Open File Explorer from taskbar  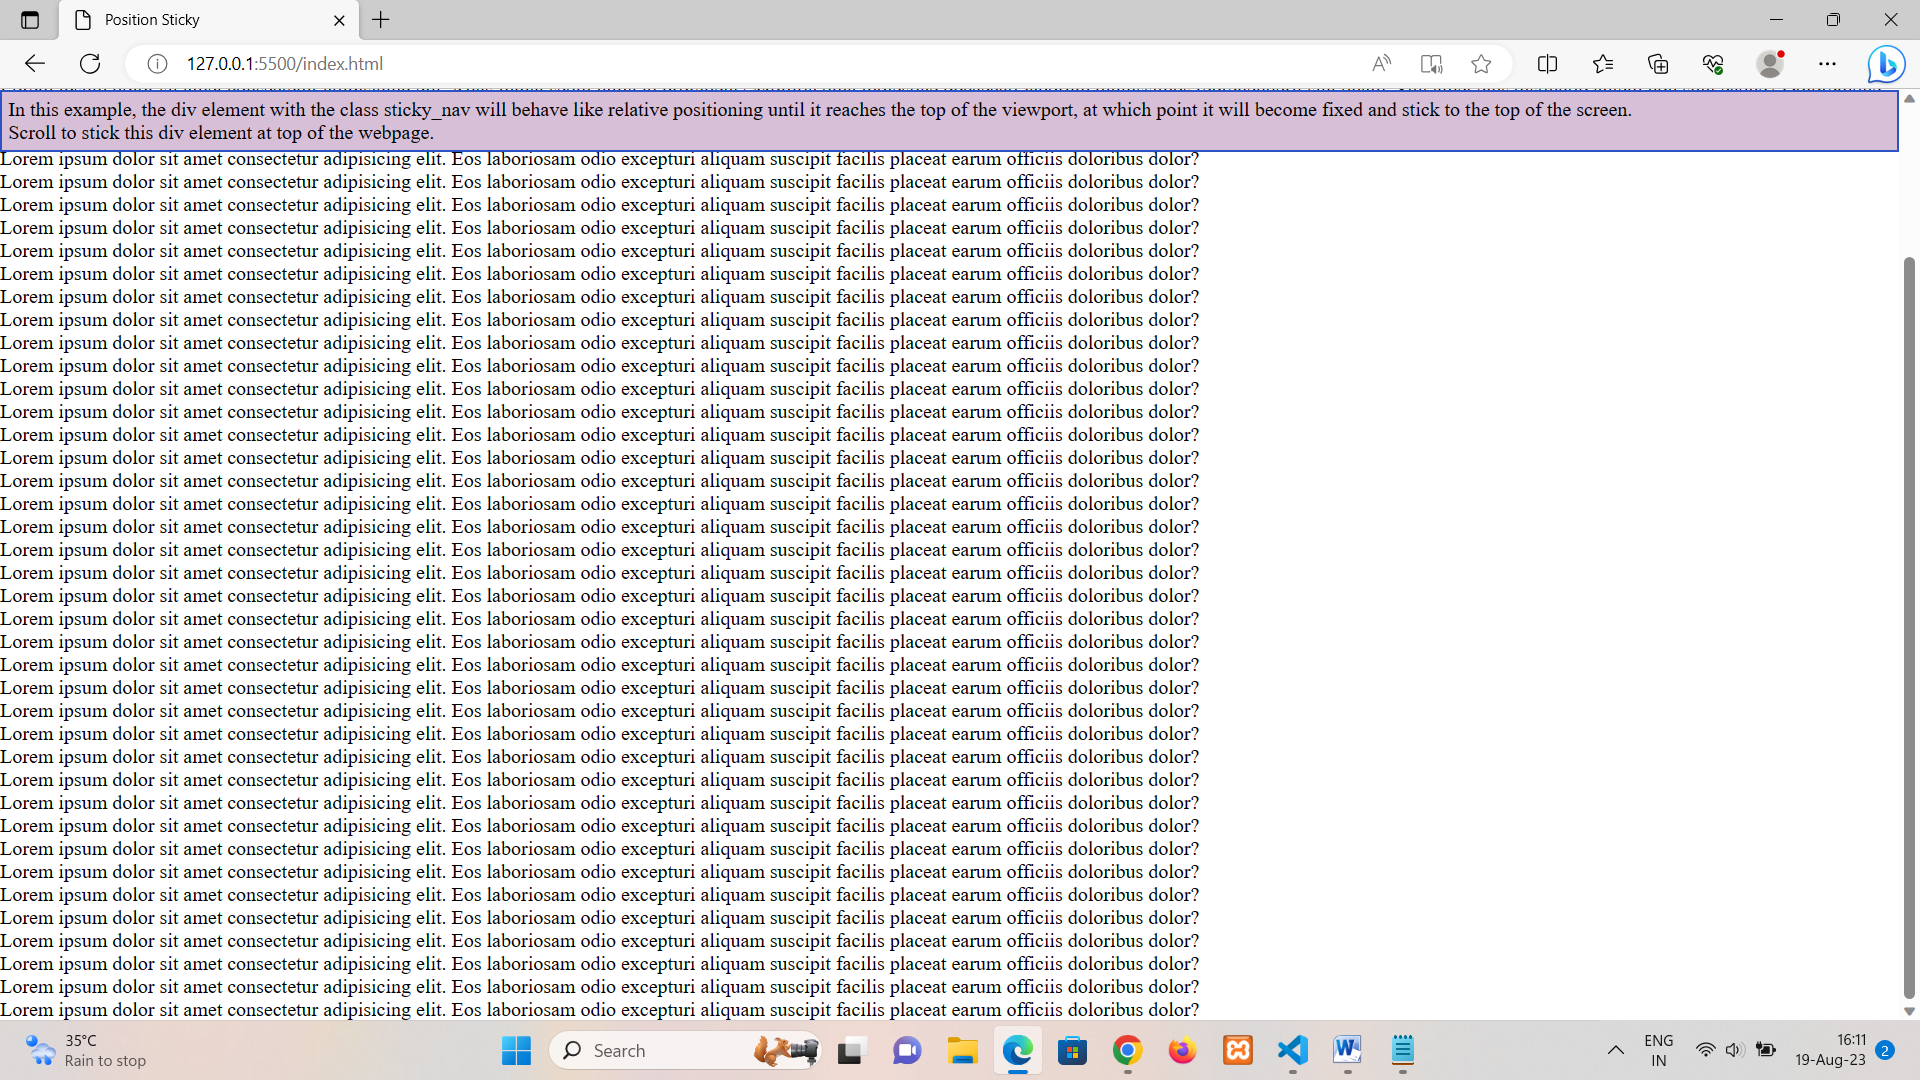(962, 1051)
